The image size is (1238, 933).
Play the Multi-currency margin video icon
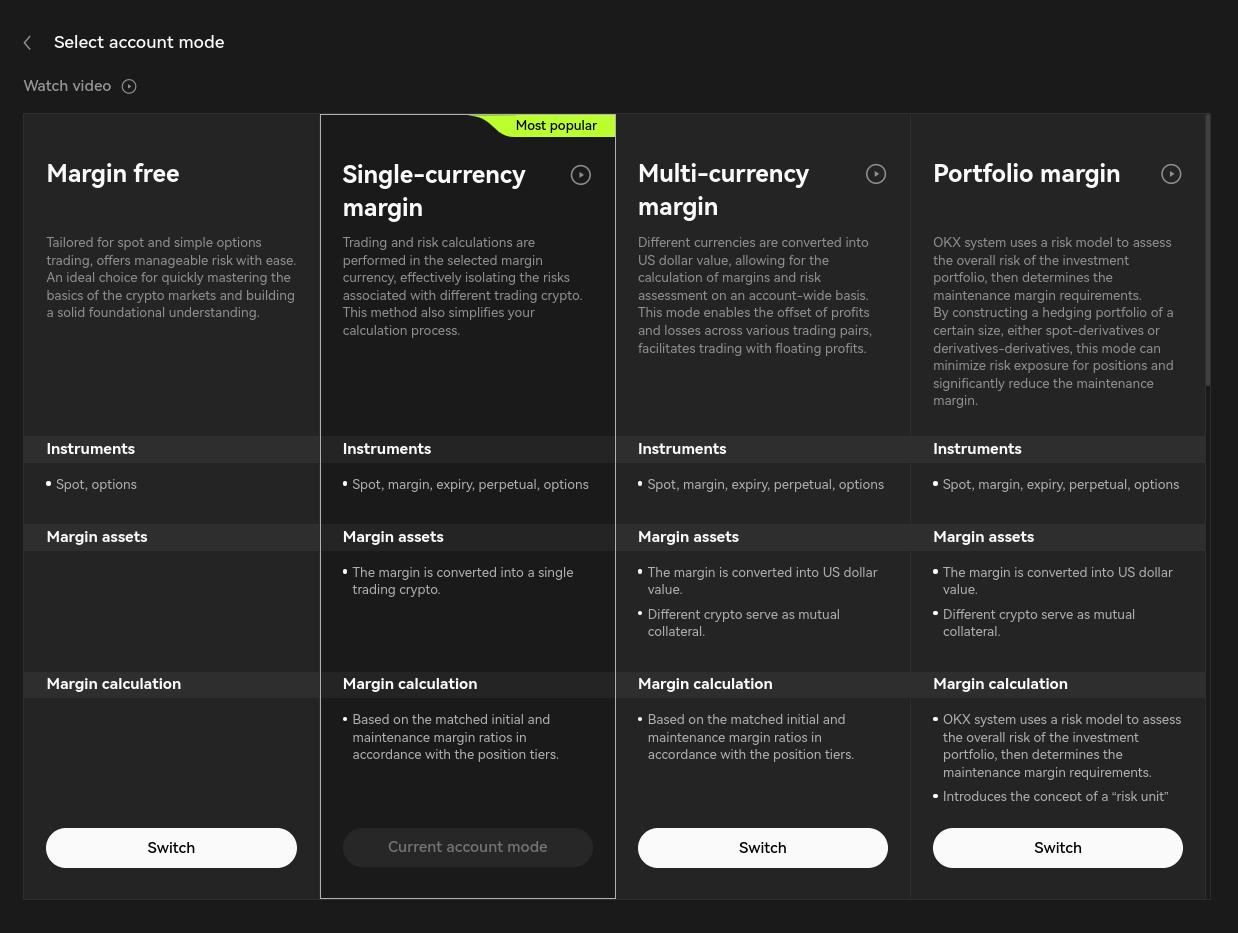[x=876, y=174]
